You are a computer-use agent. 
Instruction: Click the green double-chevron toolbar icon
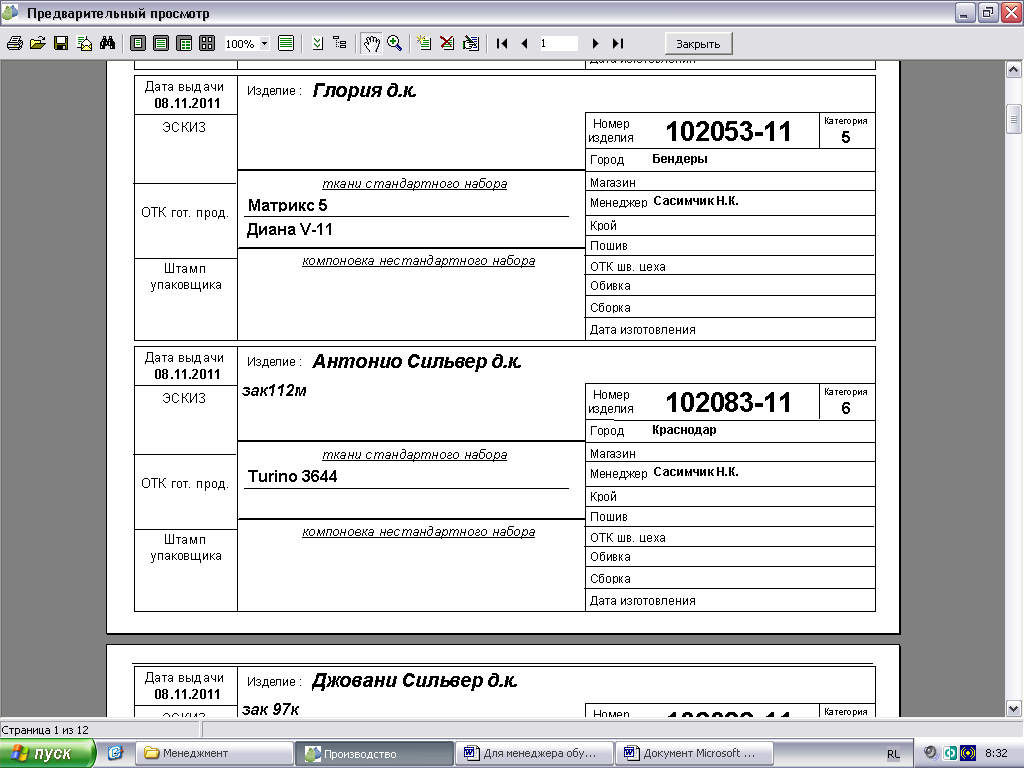click(x=317, y=43)
